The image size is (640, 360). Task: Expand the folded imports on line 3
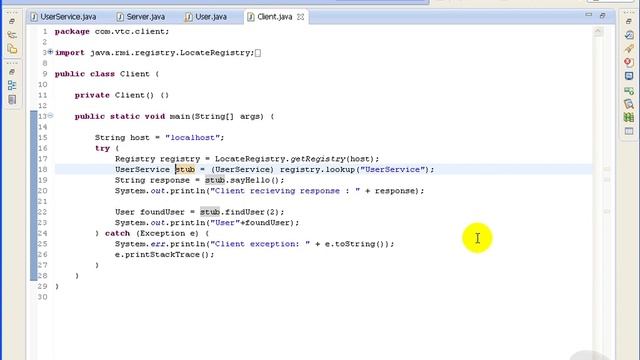click(x=50, y=52)
